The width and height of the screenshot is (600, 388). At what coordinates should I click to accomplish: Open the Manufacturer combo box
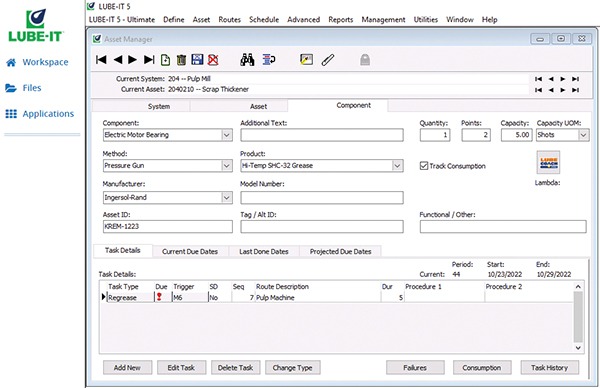(x=227, y=197)
